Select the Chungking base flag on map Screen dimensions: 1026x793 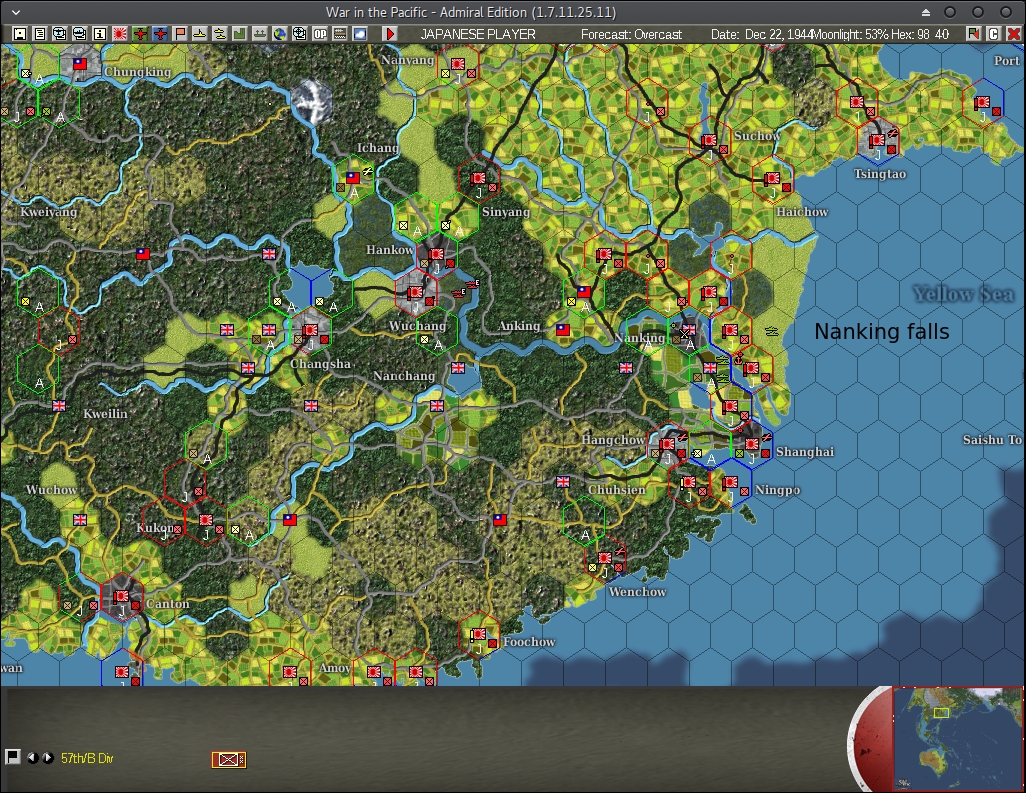tap(80, 63)
